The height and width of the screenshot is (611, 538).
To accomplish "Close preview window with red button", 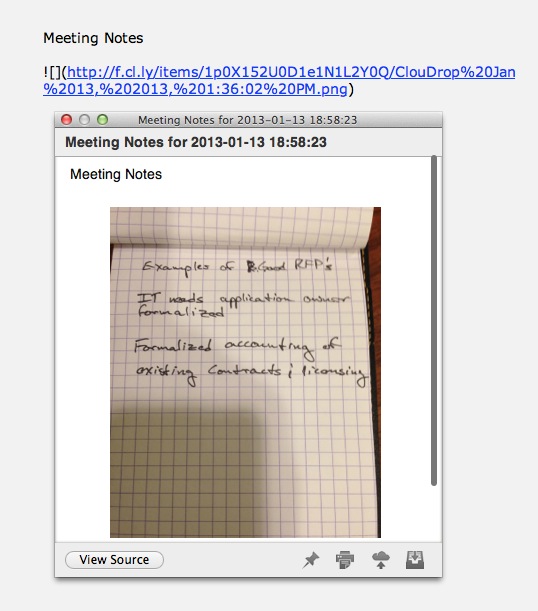I will click(x=67, y=120).
